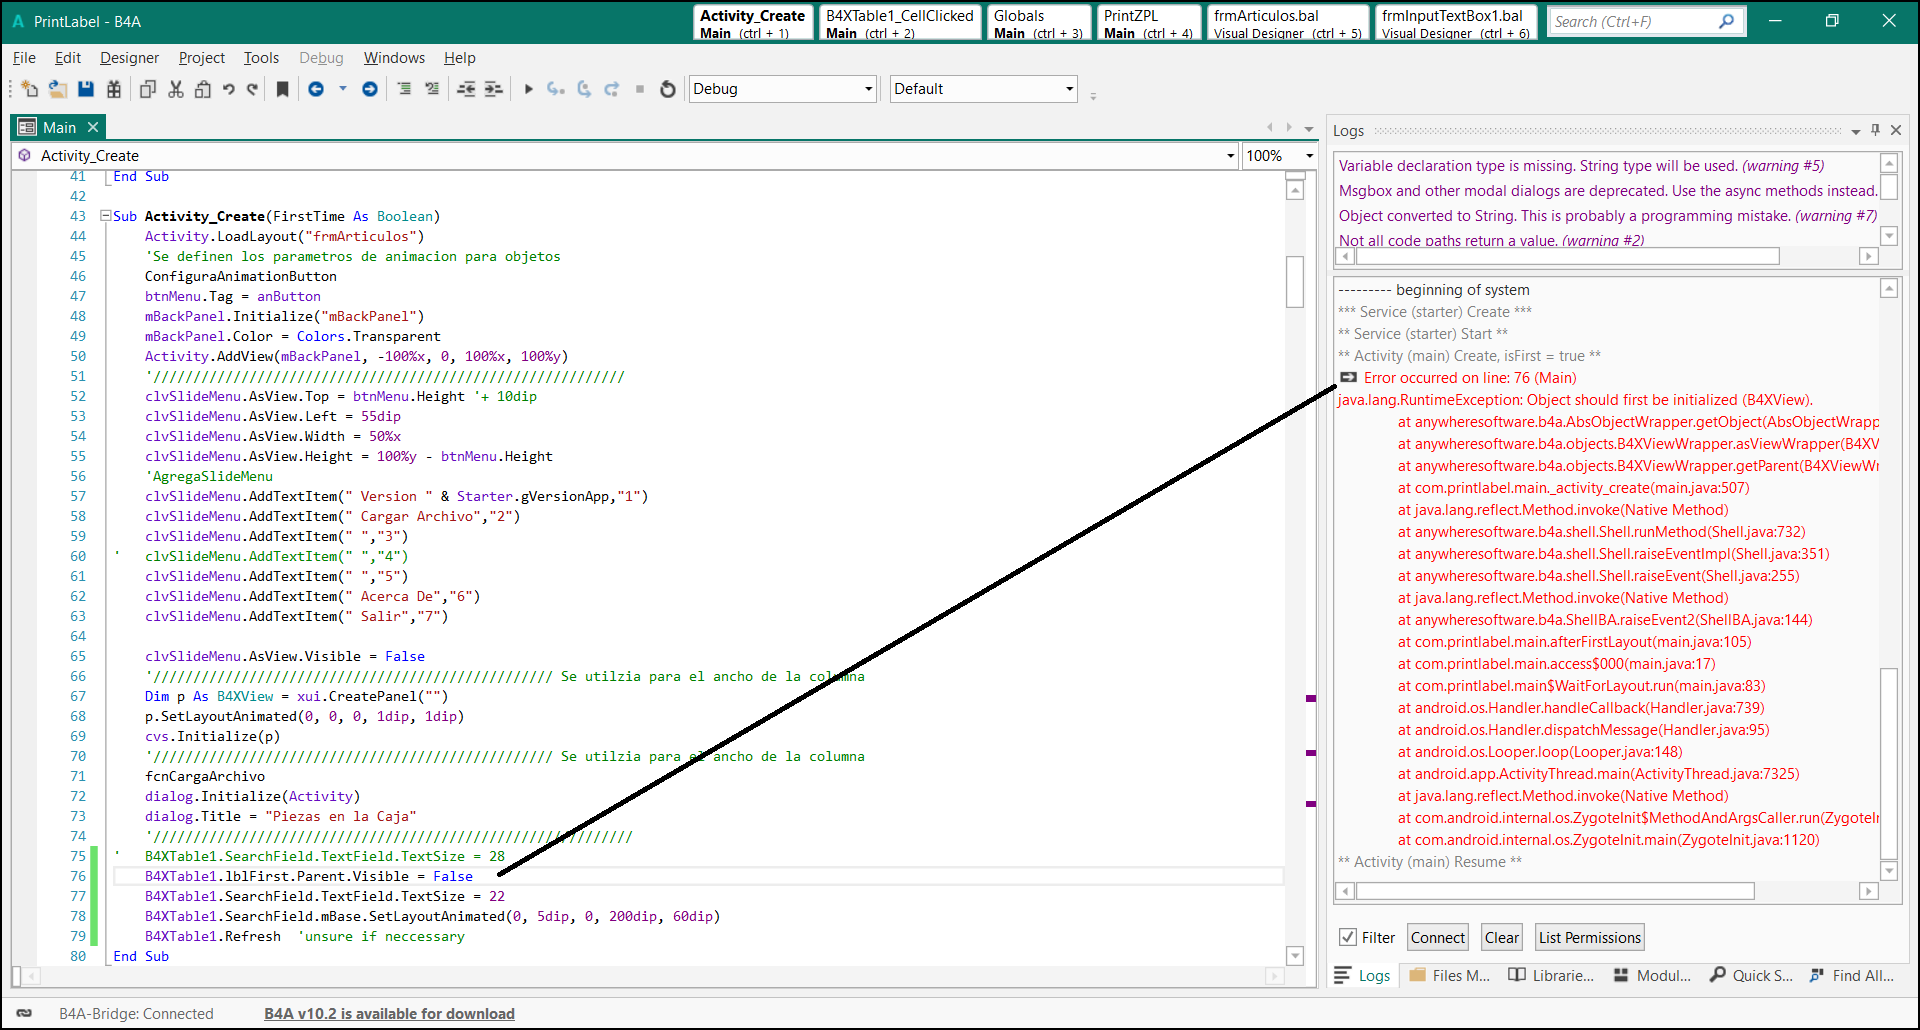Click the Connect button in Logs
1920x1030 pixels.
(1438, 937)
